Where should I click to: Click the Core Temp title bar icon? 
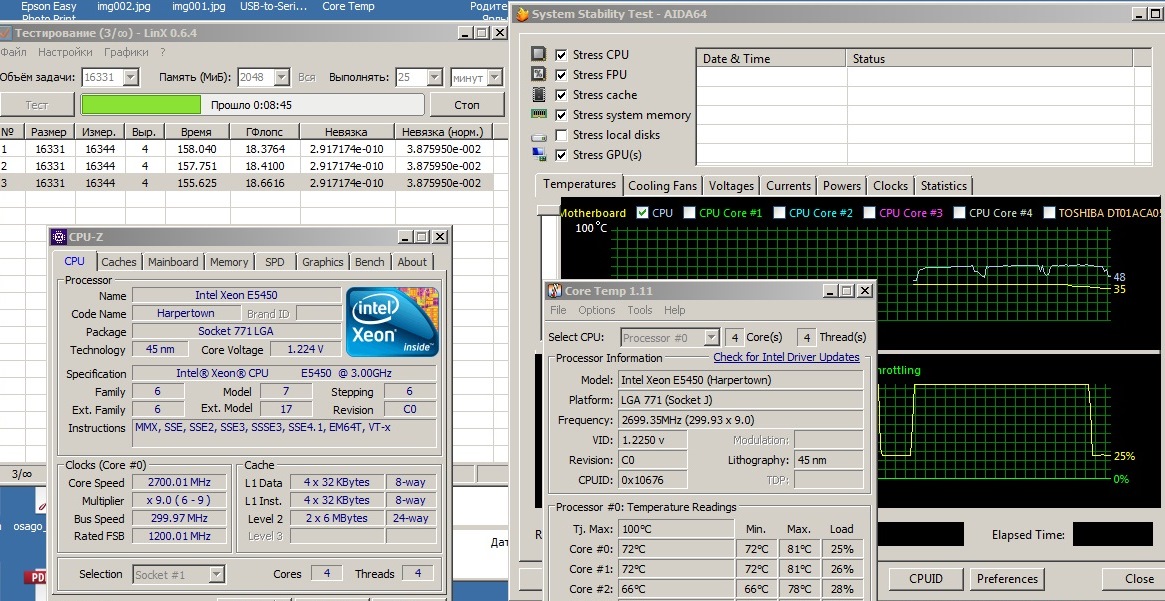(554, 291)
